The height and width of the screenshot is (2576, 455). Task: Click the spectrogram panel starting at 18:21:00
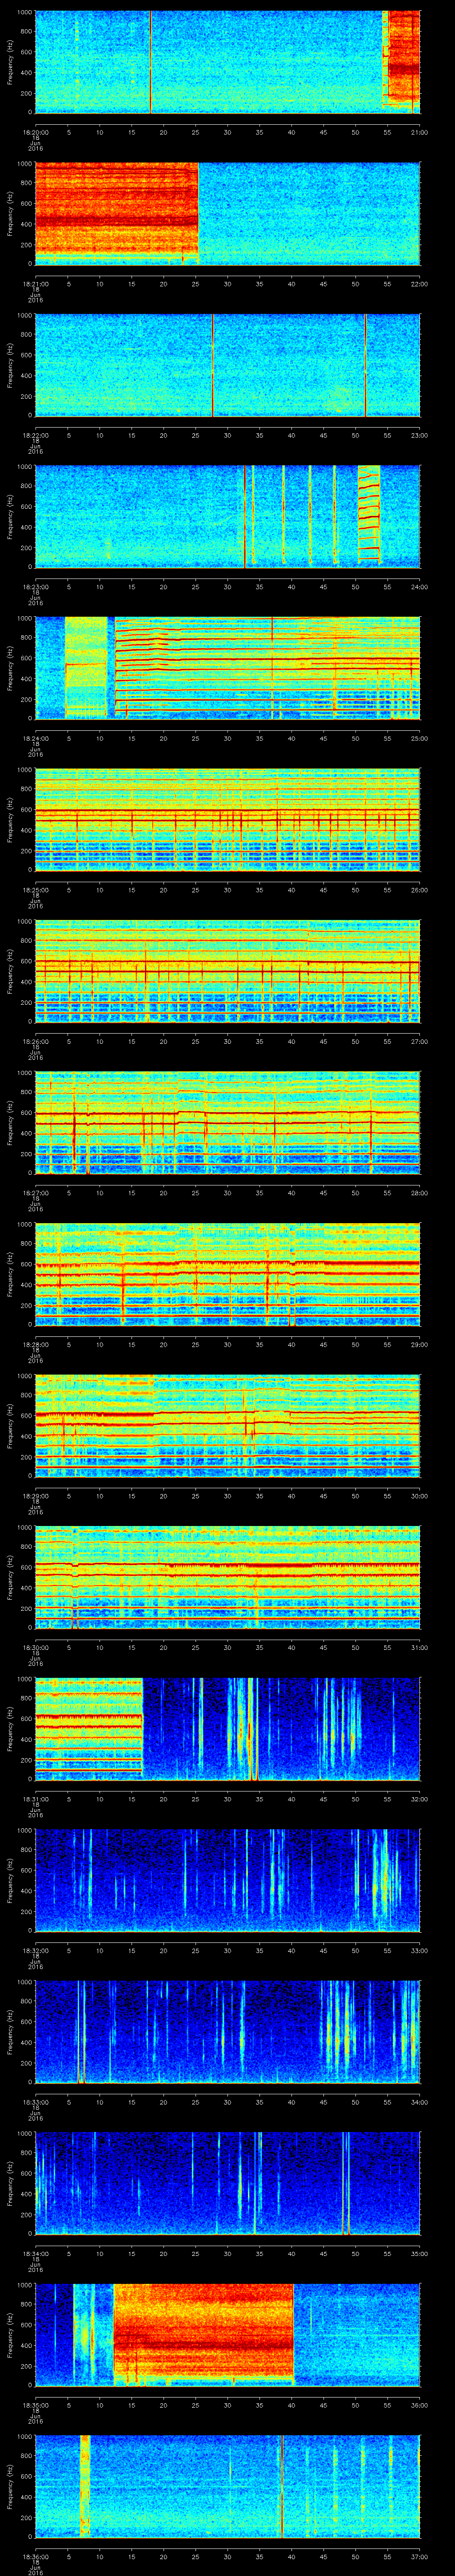227,214
